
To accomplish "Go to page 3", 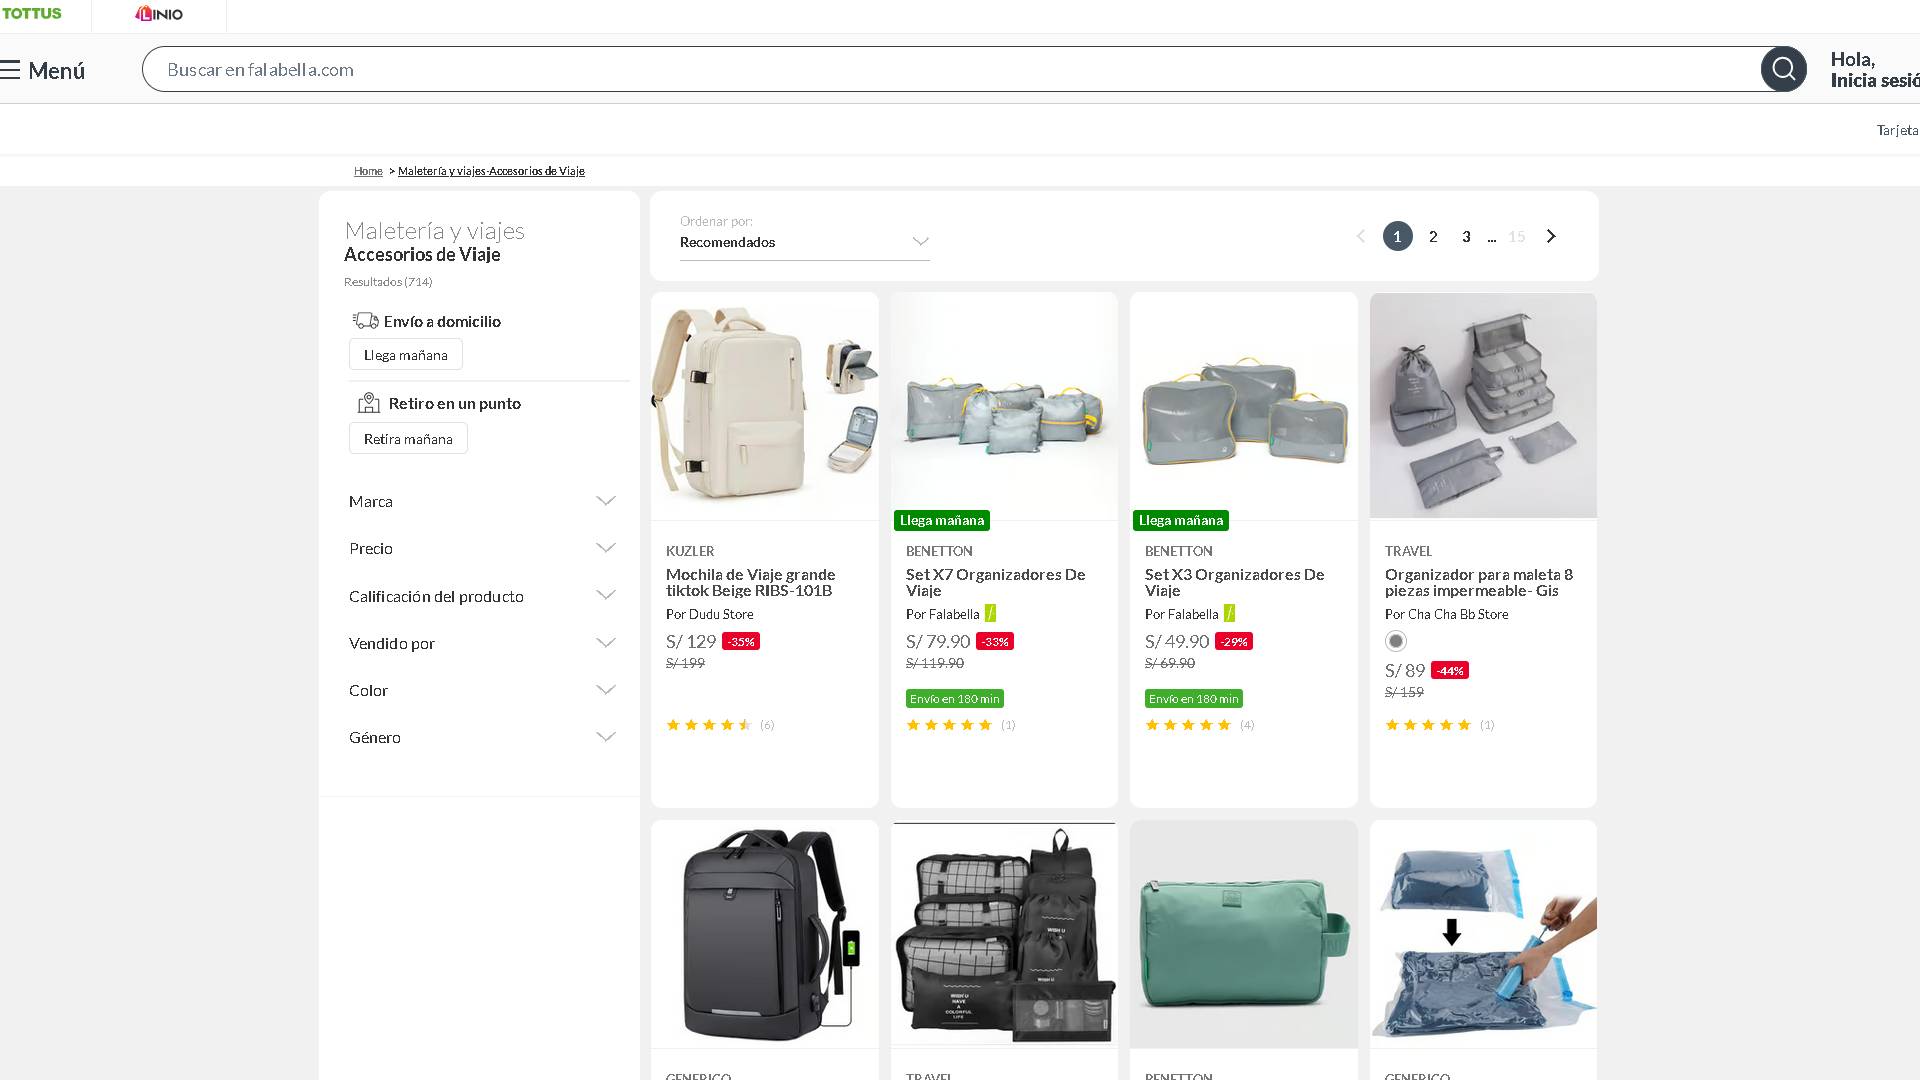I will pyautogui.click(x=1466, y=237).
